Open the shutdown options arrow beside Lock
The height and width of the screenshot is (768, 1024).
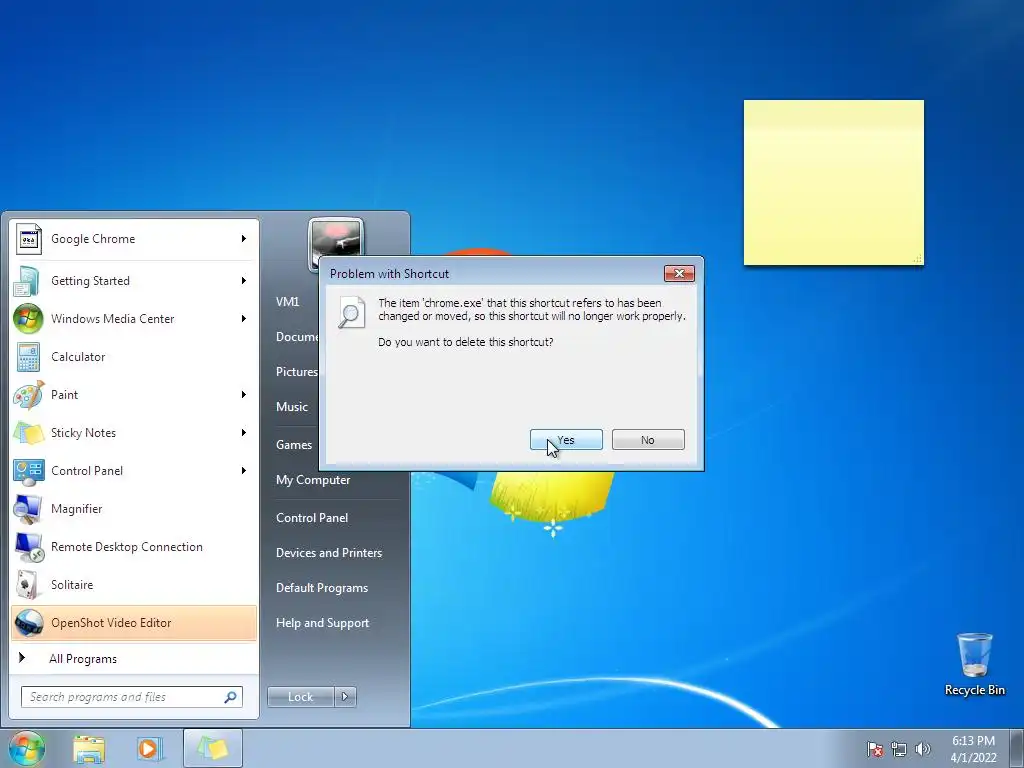coord(345,697)
